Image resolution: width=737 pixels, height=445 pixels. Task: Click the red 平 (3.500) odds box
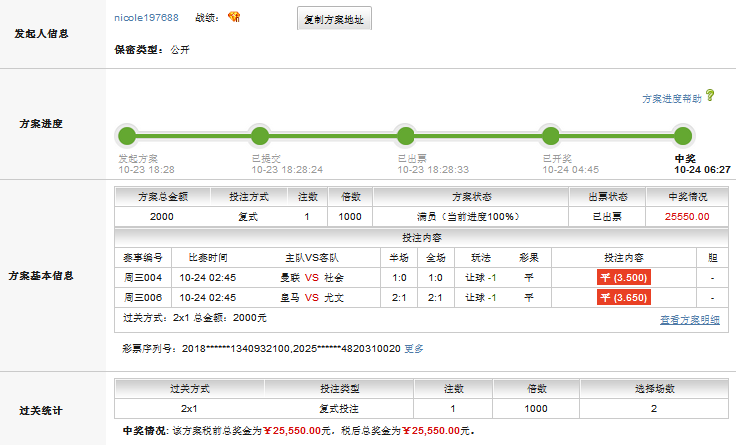624,277
